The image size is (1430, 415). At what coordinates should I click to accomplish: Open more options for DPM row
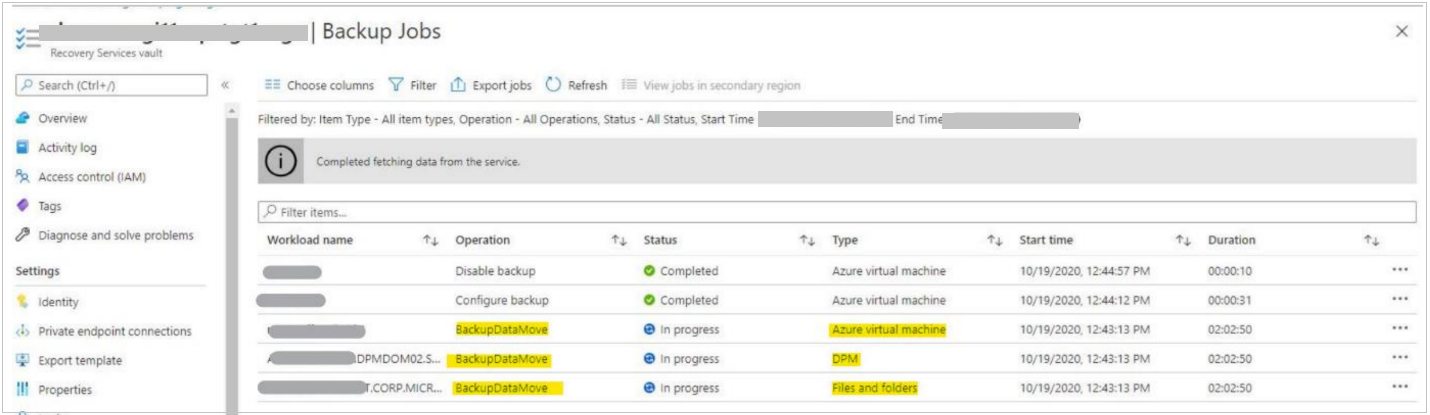pos(1400,358)
